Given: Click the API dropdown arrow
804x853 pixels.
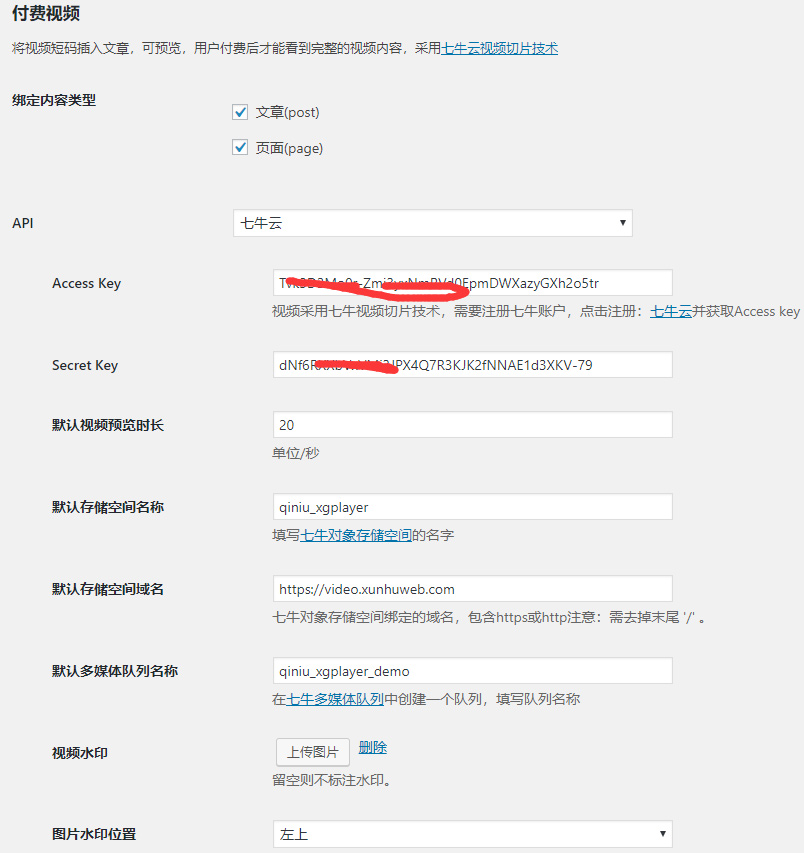Looking at the screenshot, I should 622,223.
